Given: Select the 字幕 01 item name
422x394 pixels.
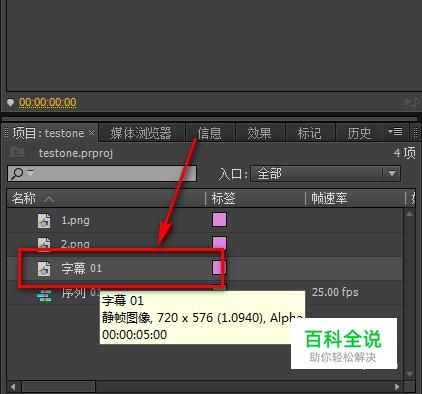Looking at the screenshot, I should click(81, 268).
